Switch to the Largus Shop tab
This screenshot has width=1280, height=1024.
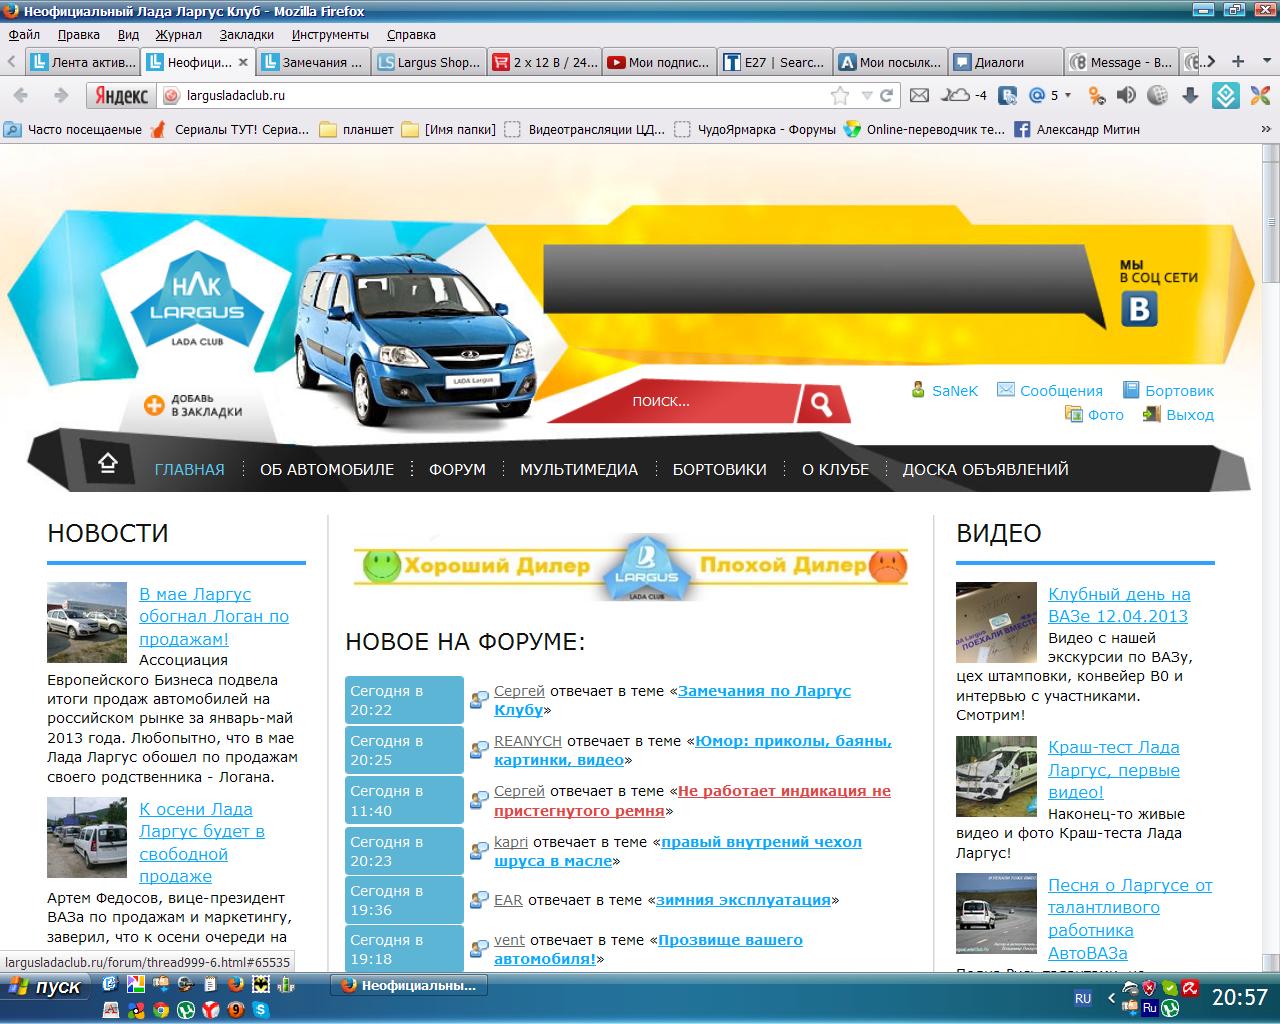[430, 62]
